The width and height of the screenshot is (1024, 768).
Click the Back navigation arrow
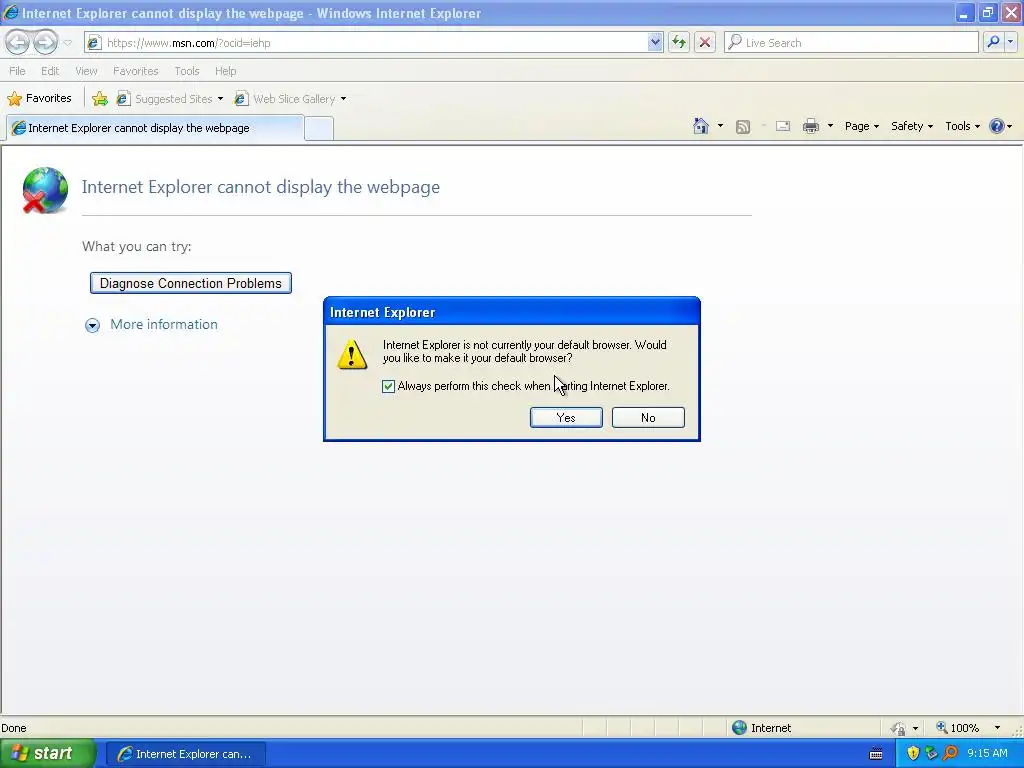(18, 42)
